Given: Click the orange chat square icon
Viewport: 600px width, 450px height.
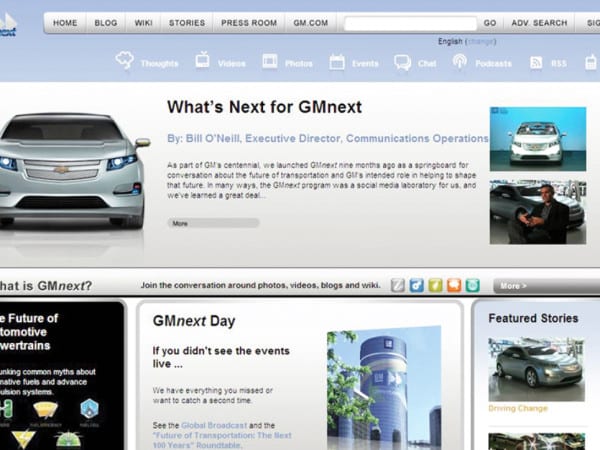Looking at the screenshot, I should [454, 286].
